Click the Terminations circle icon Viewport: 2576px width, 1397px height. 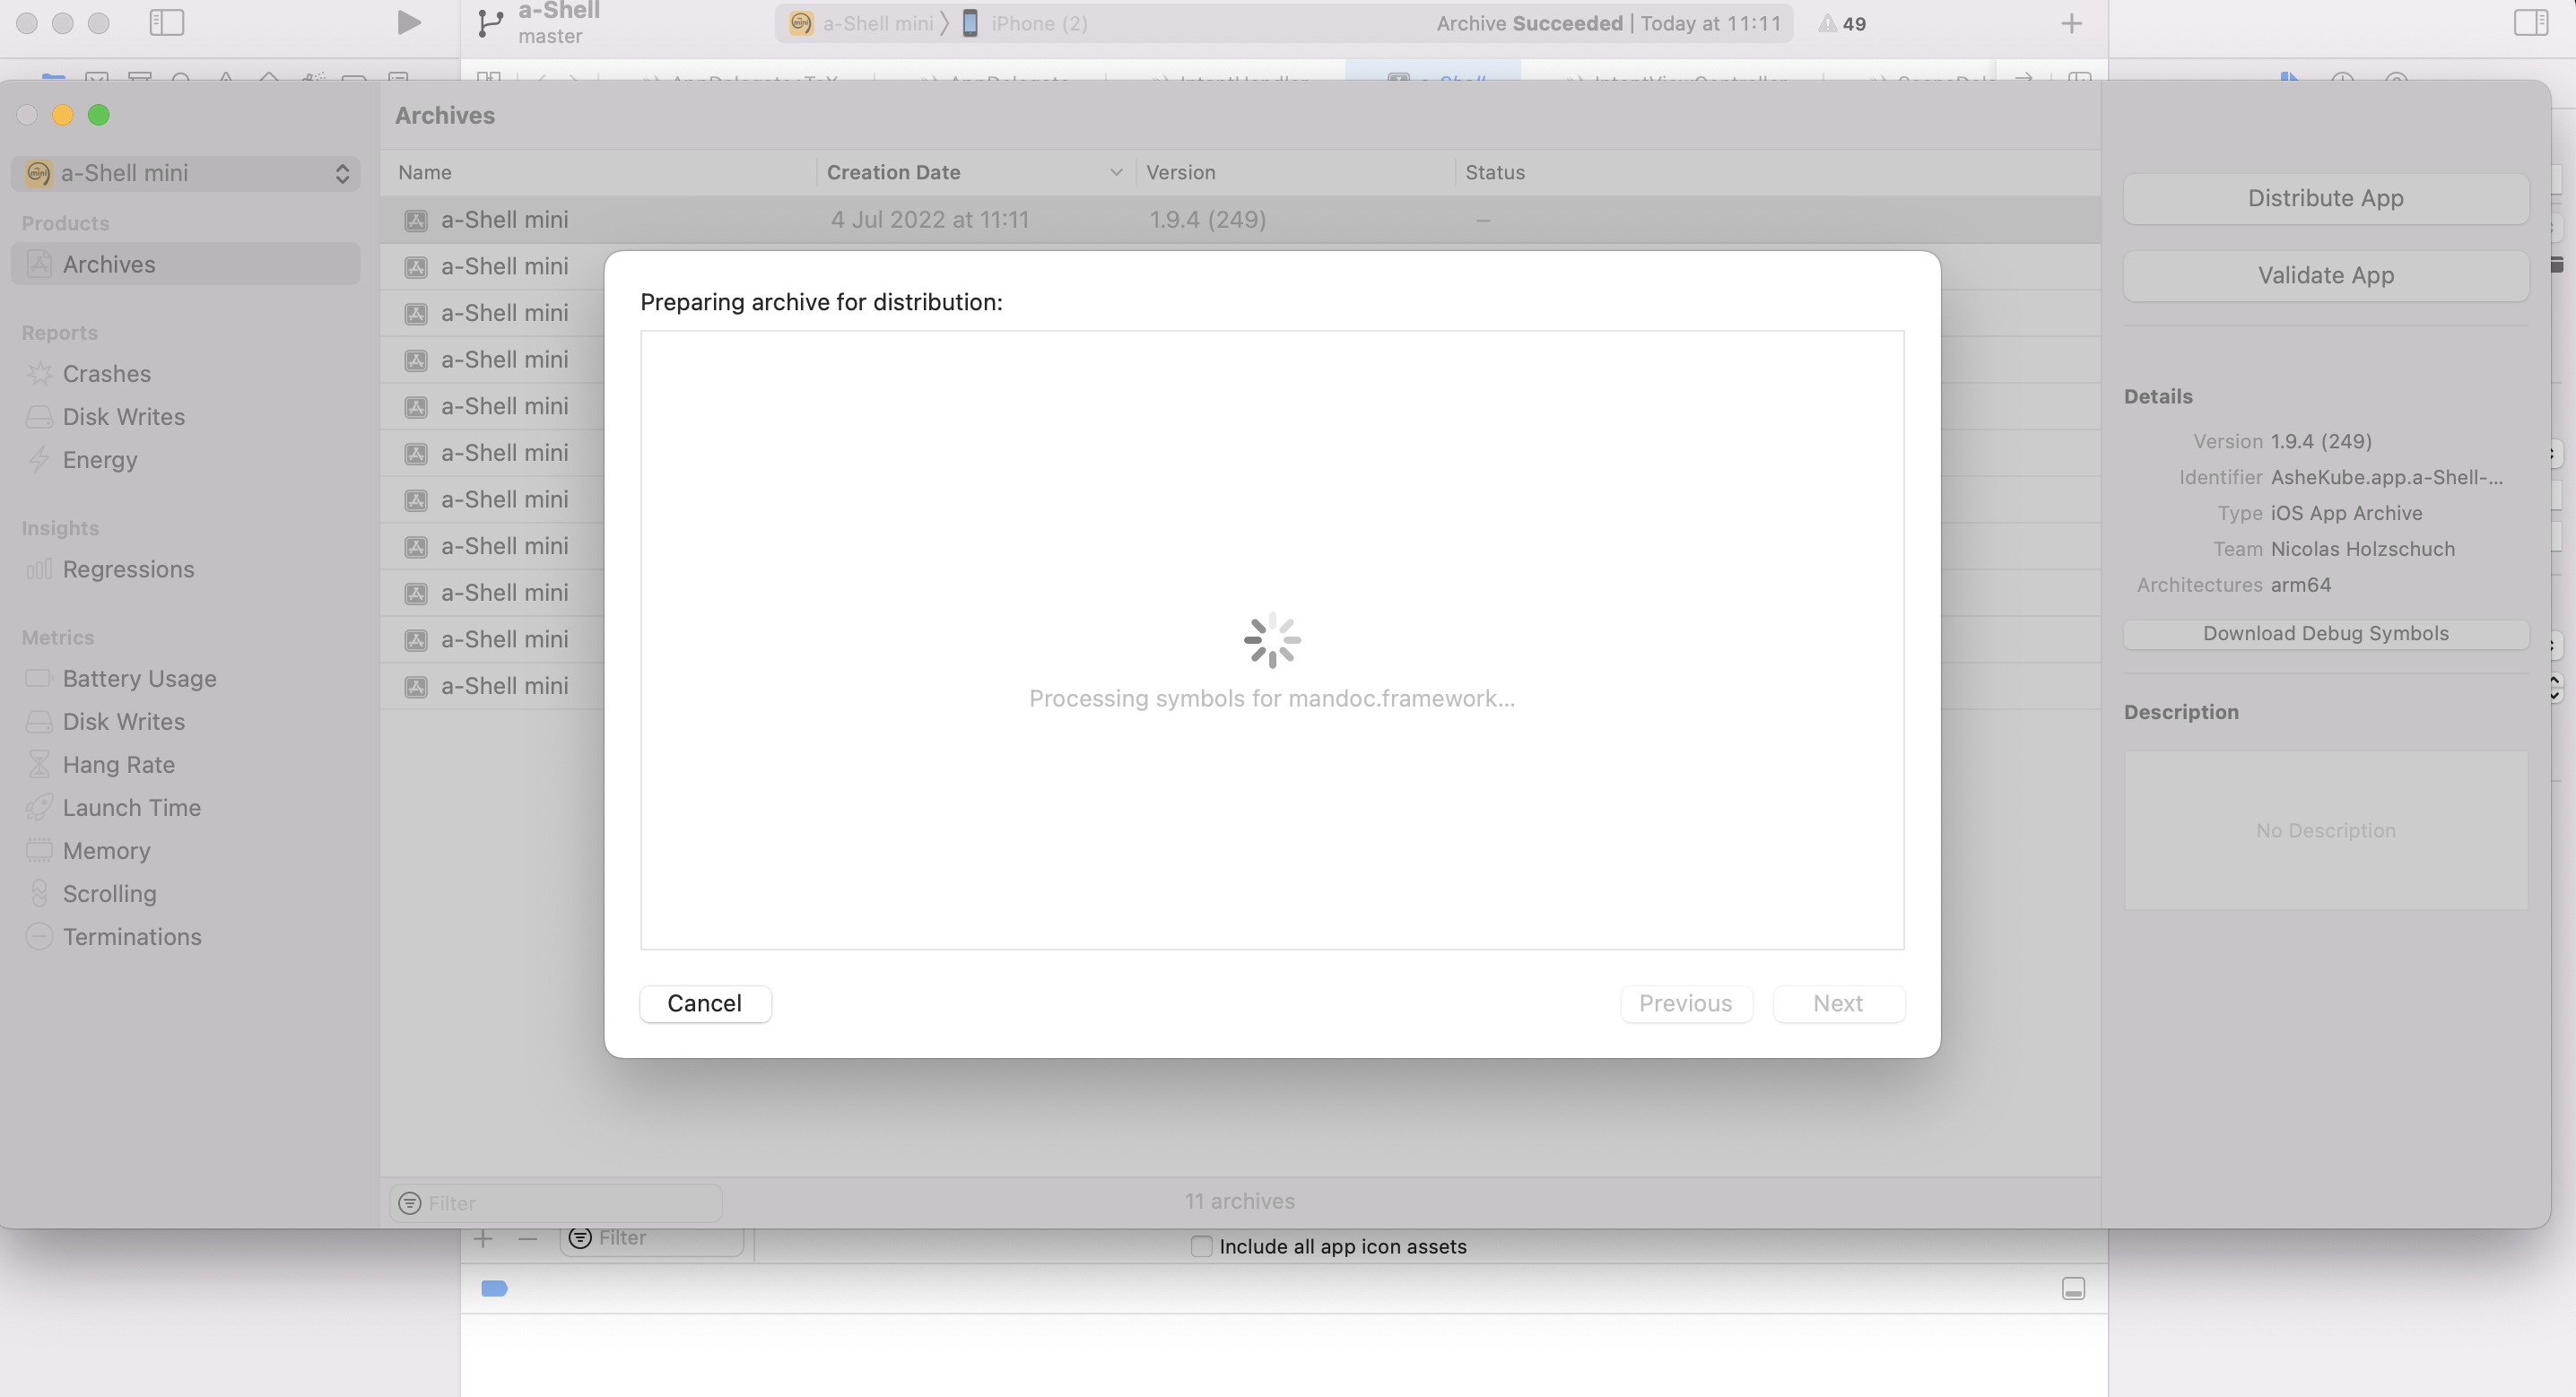[x=39, y=936]
